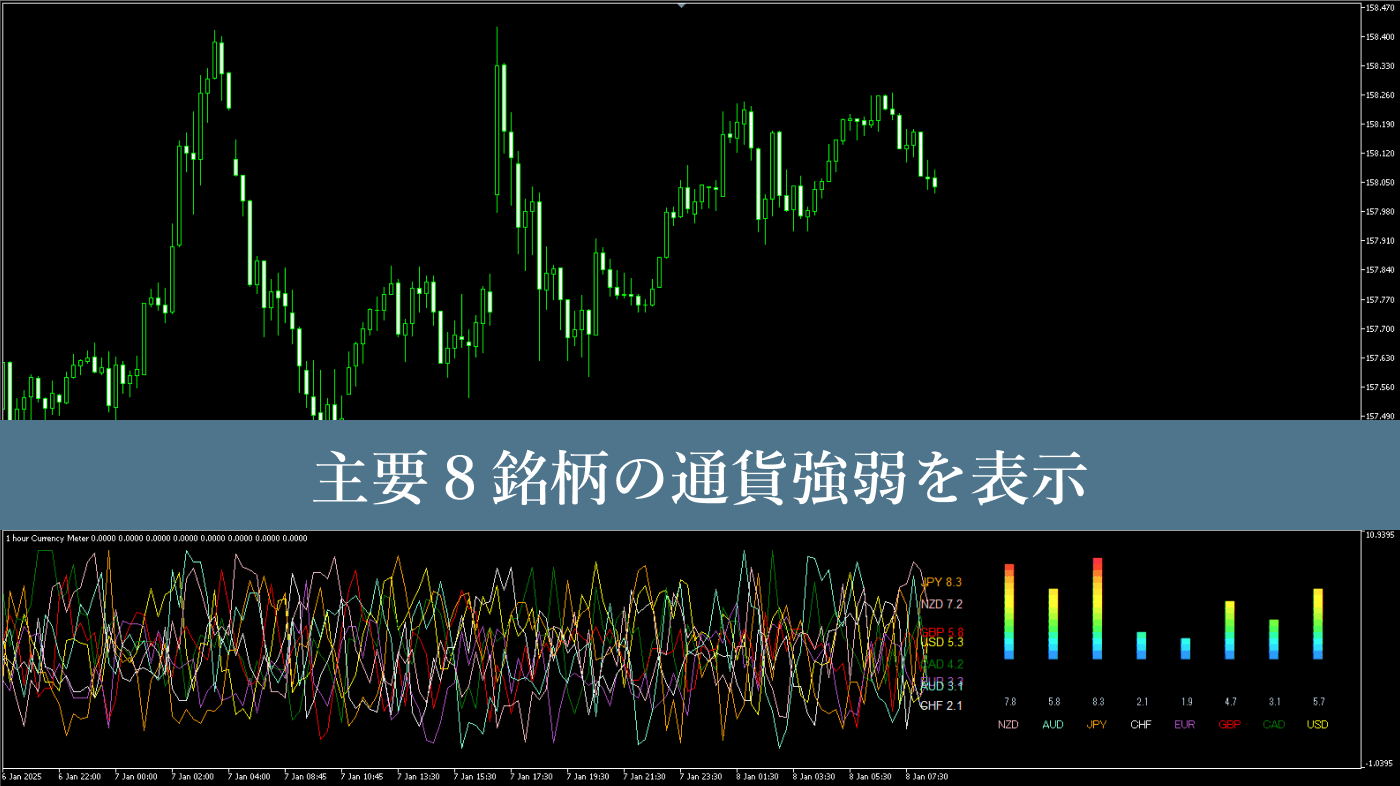The image size is (1400, 786).
Task: Click the orange JPY label under bars
Action: (x=1097, y=724)
